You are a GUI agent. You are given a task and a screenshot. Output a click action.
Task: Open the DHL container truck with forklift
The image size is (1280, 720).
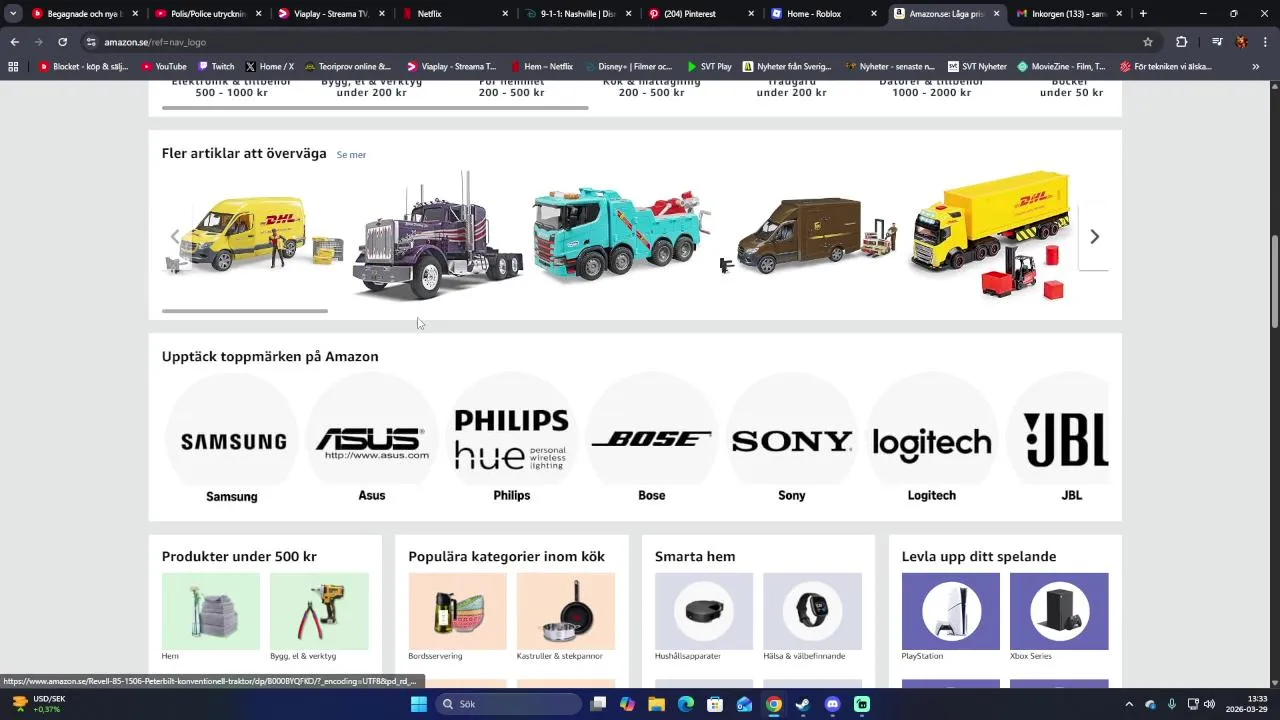(992, 236)
